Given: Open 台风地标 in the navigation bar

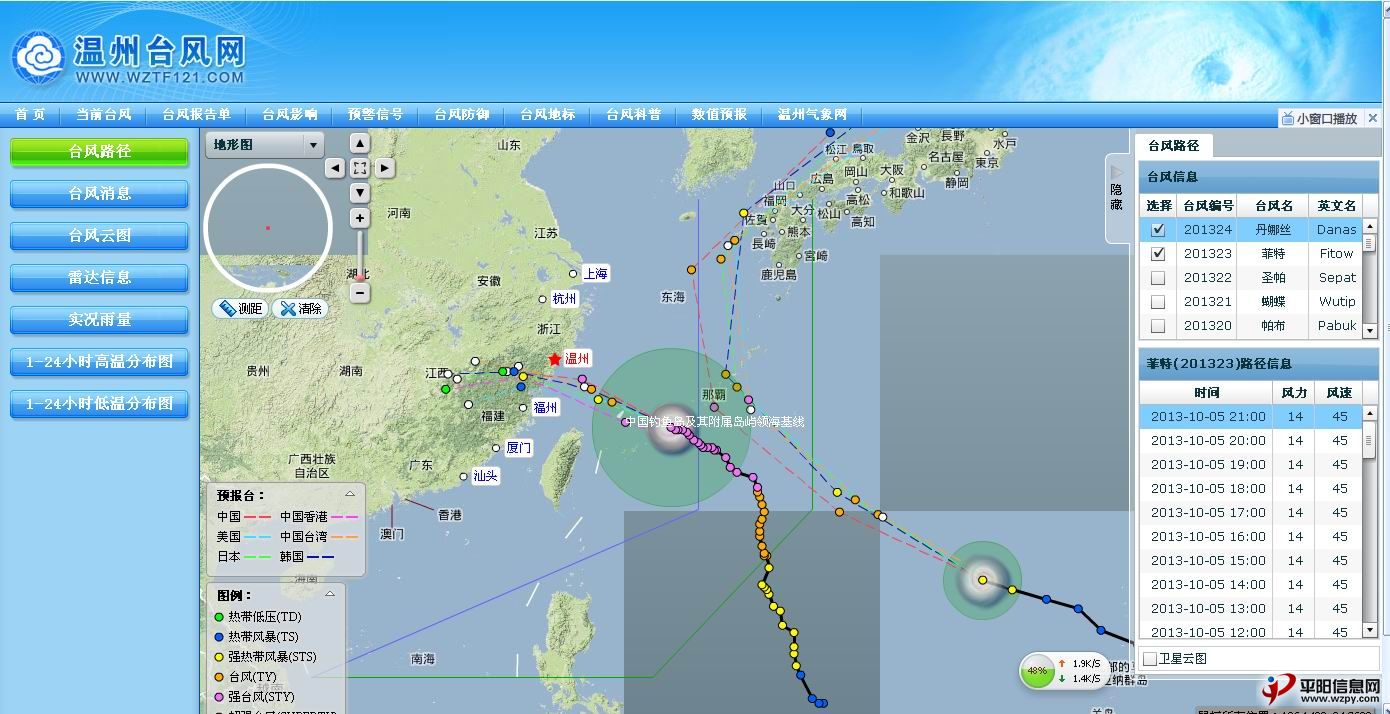Looking at the screenshot, I should click(x=548, y=115).
